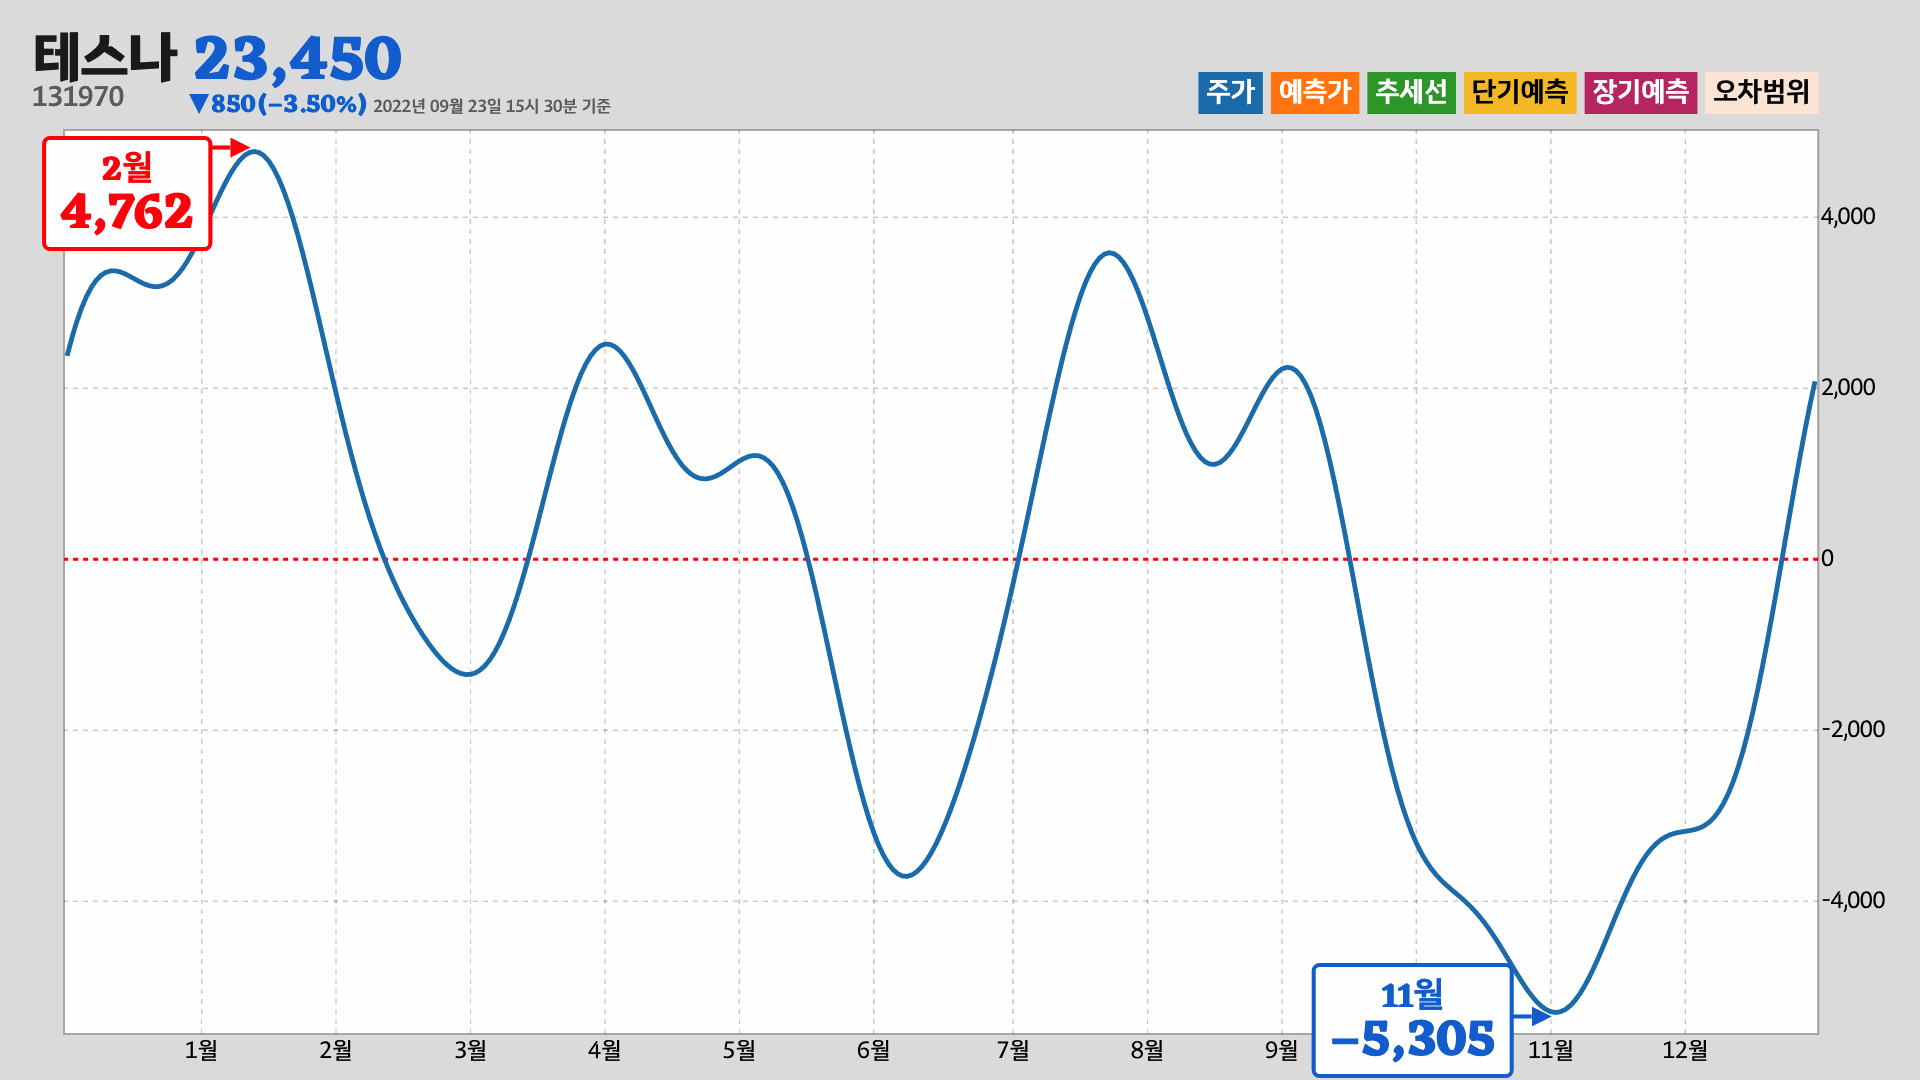This screenshot has width=1920, height=1080.
Task: Click the 3월 x-axis label
Action: click(470, 1050)
